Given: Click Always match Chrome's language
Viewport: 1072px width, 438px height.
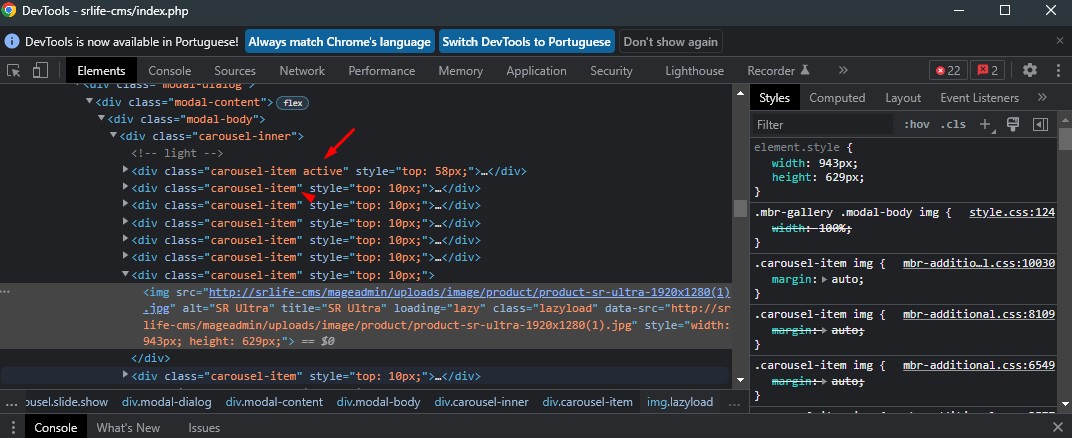Looking at the screenshot, I should [340, 42].
